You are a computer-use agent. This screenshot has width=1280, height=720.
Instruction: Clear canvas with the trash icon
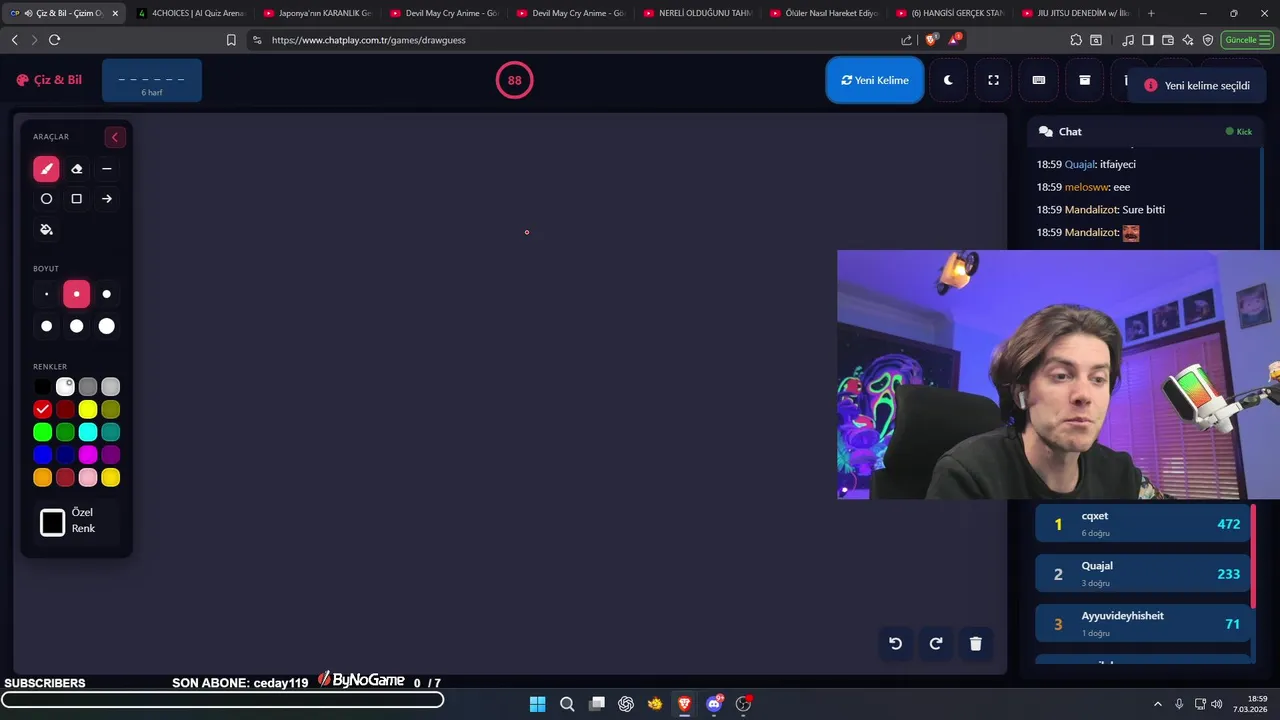coord(976,644)
